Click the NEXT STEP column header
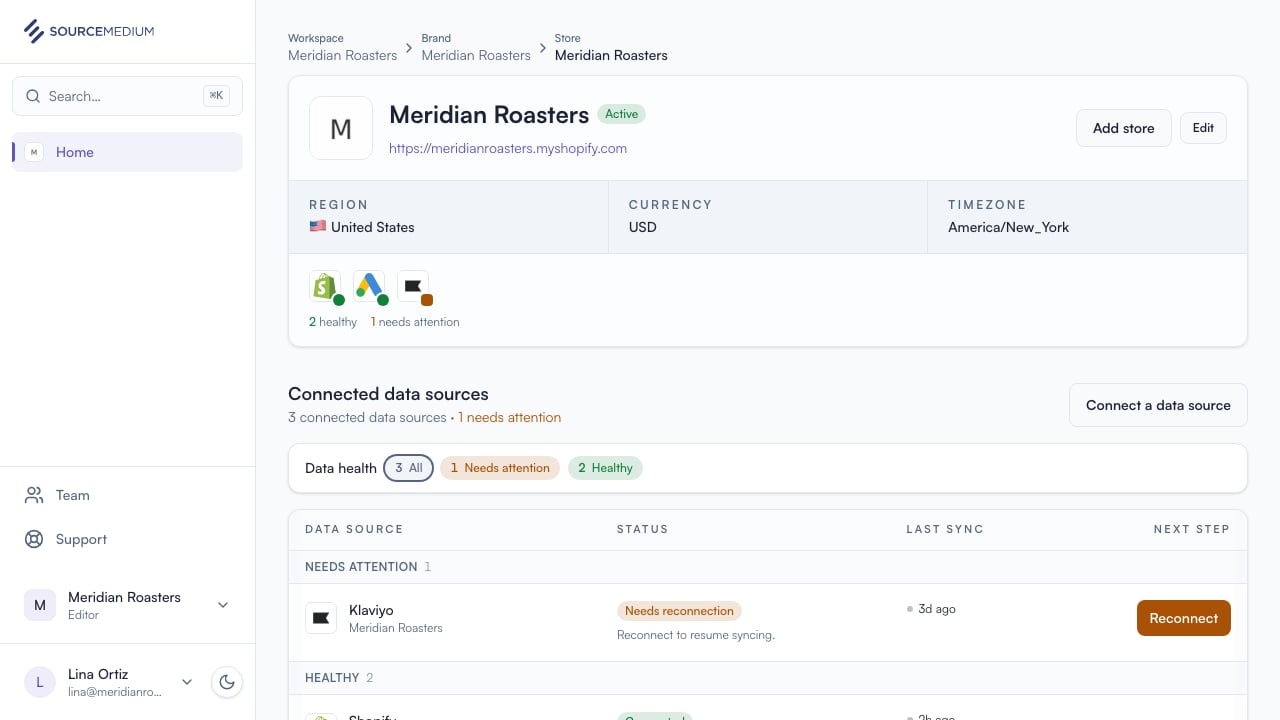The height and width of the screenshot is (720, 1280). click(x=1192, y=529)
